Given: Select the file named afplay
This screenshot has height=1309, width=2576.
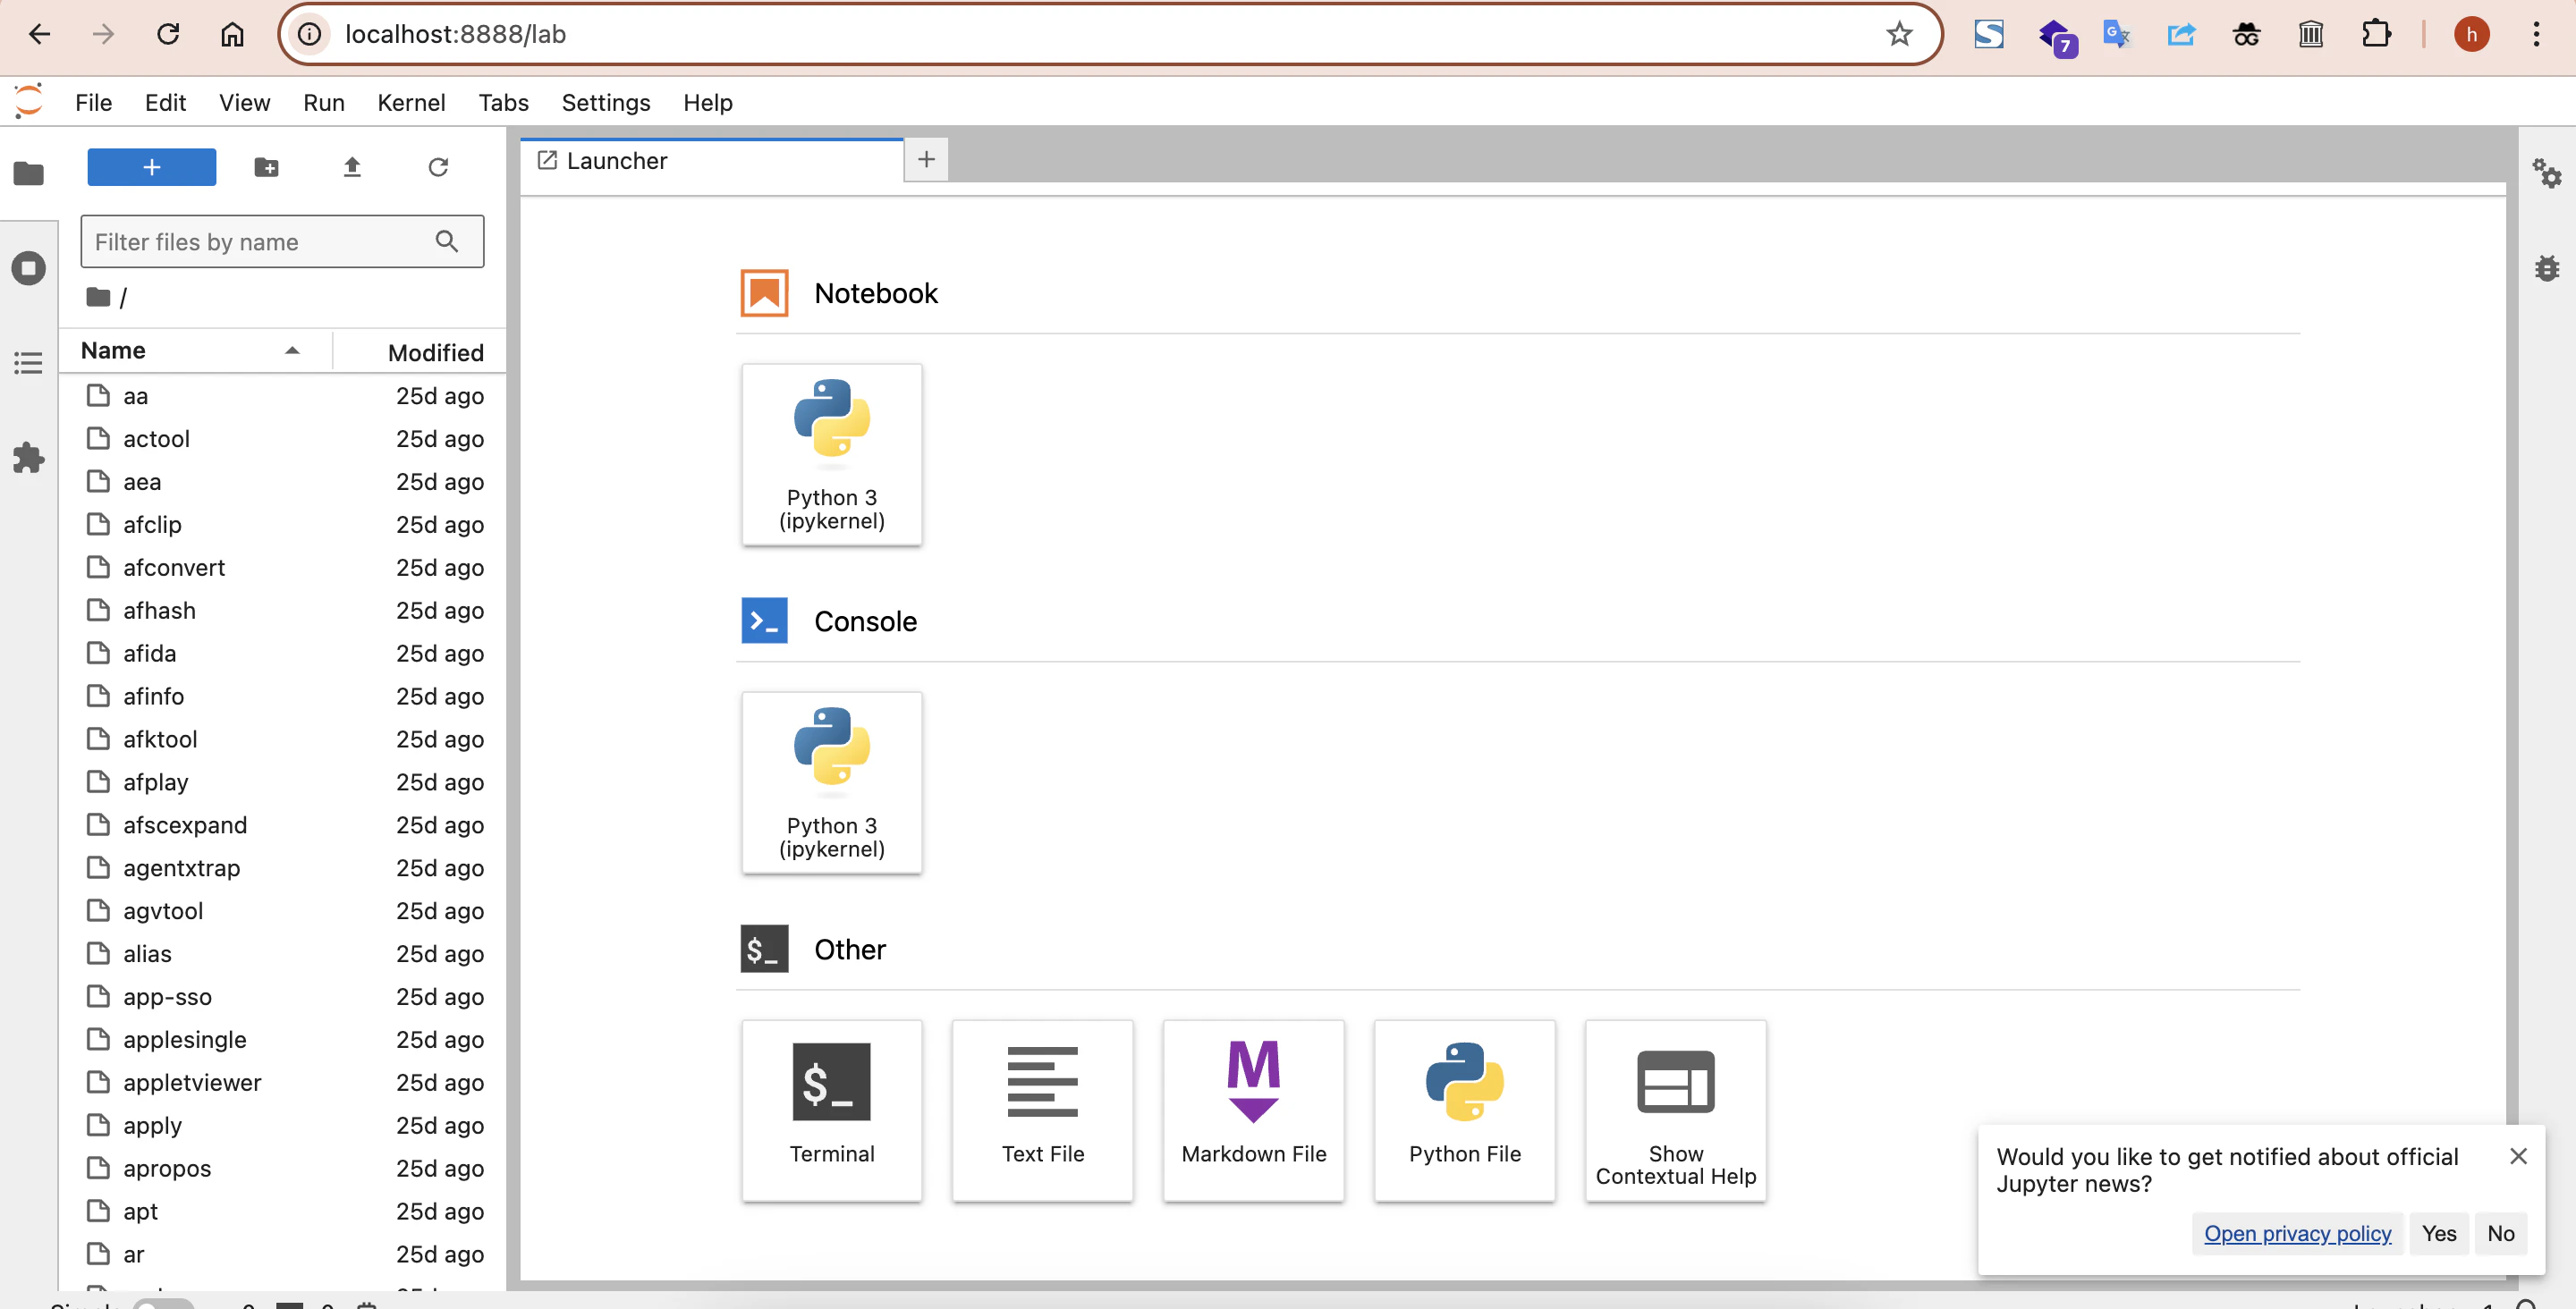Looking at the screenshot, I should pos(282,783).
